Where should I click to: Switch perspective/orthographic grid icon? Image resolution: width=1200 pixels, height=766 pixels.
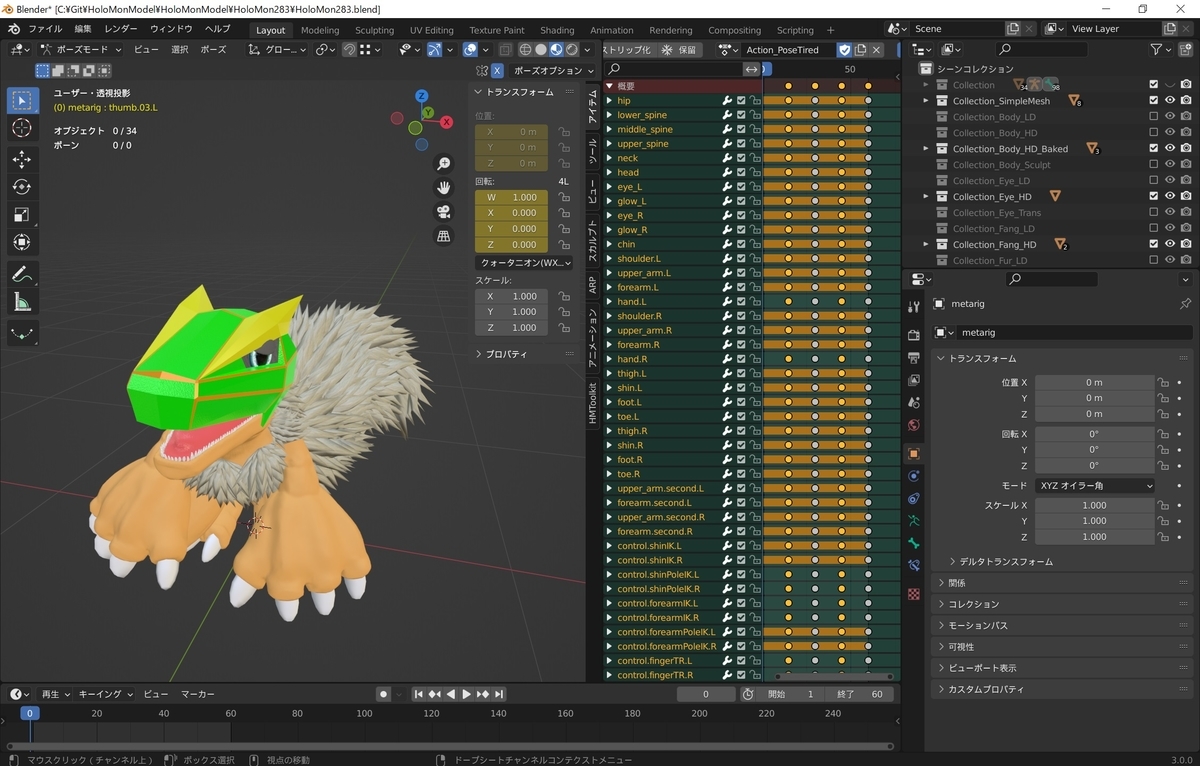click(x=443, y=236)
